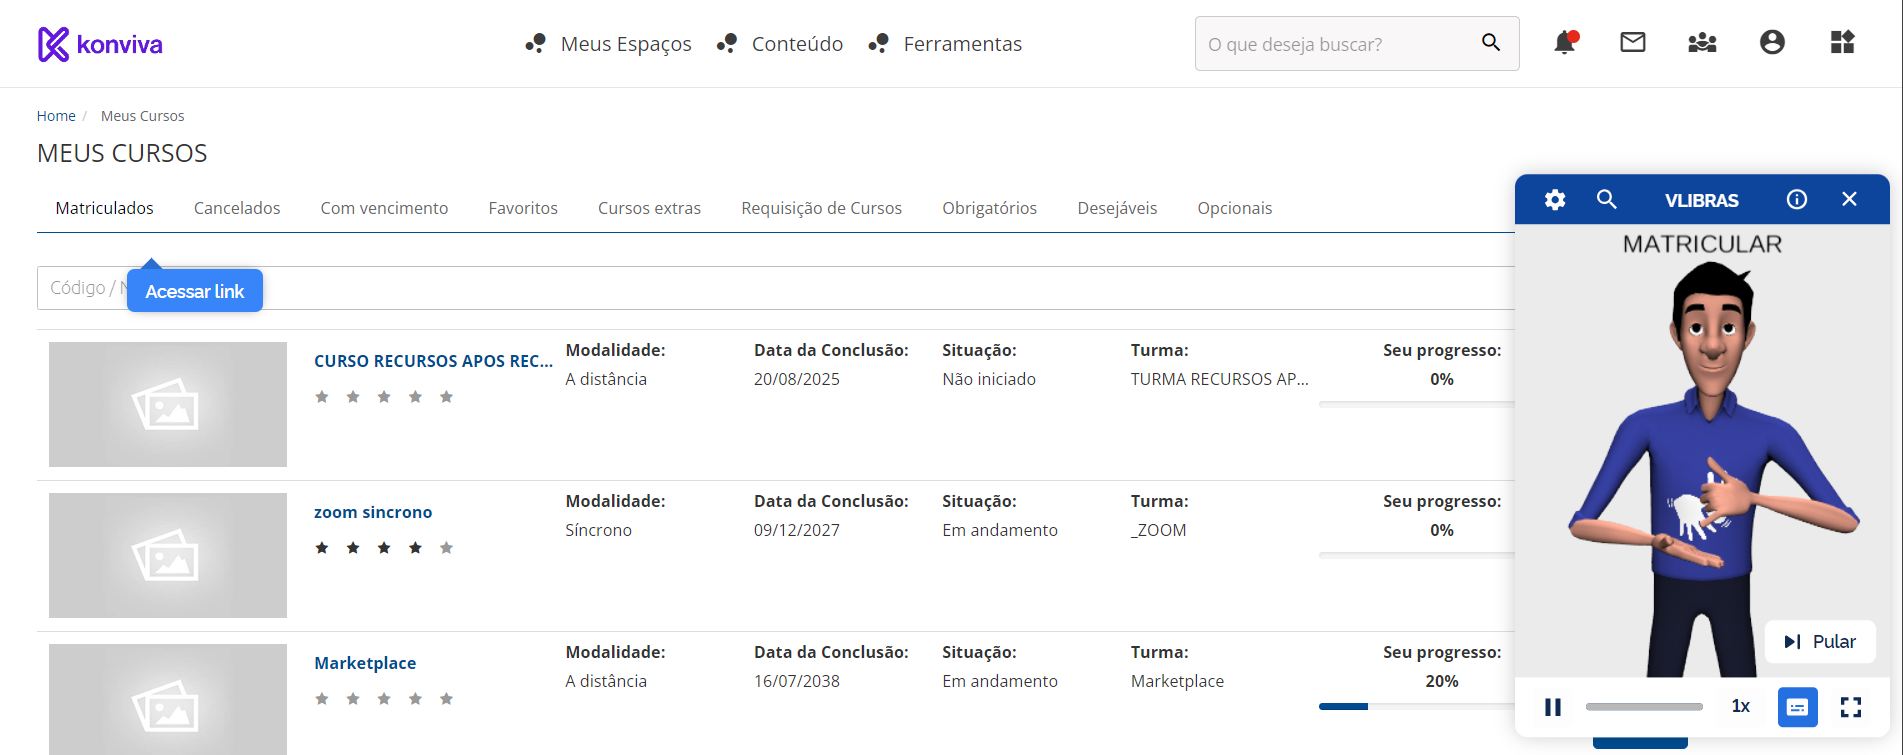Change VLibras playback speed 1x

[1741, 706]
